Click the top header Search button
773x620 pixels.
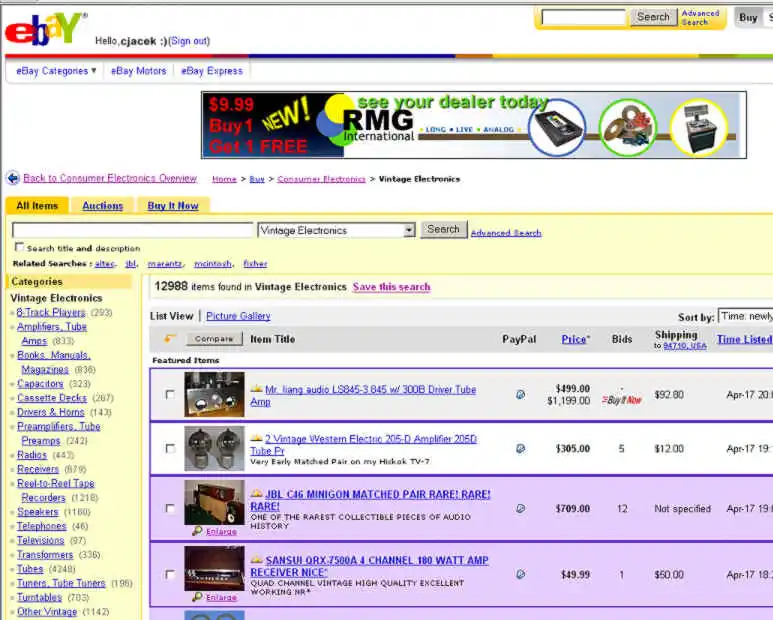point(653,17)
